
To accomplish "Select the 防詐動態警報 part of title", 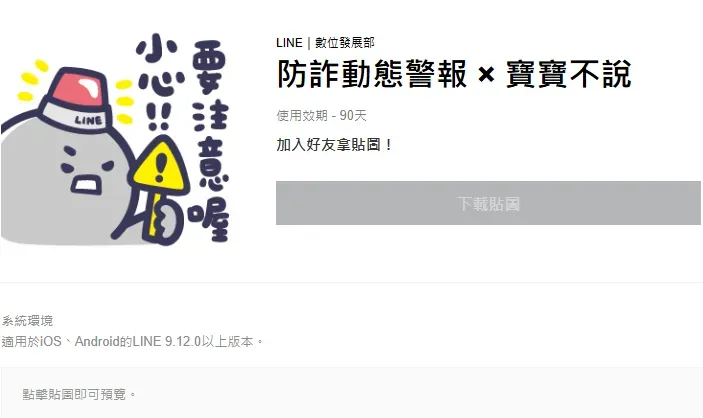I will pyautogui.click(x=372, y=74).
